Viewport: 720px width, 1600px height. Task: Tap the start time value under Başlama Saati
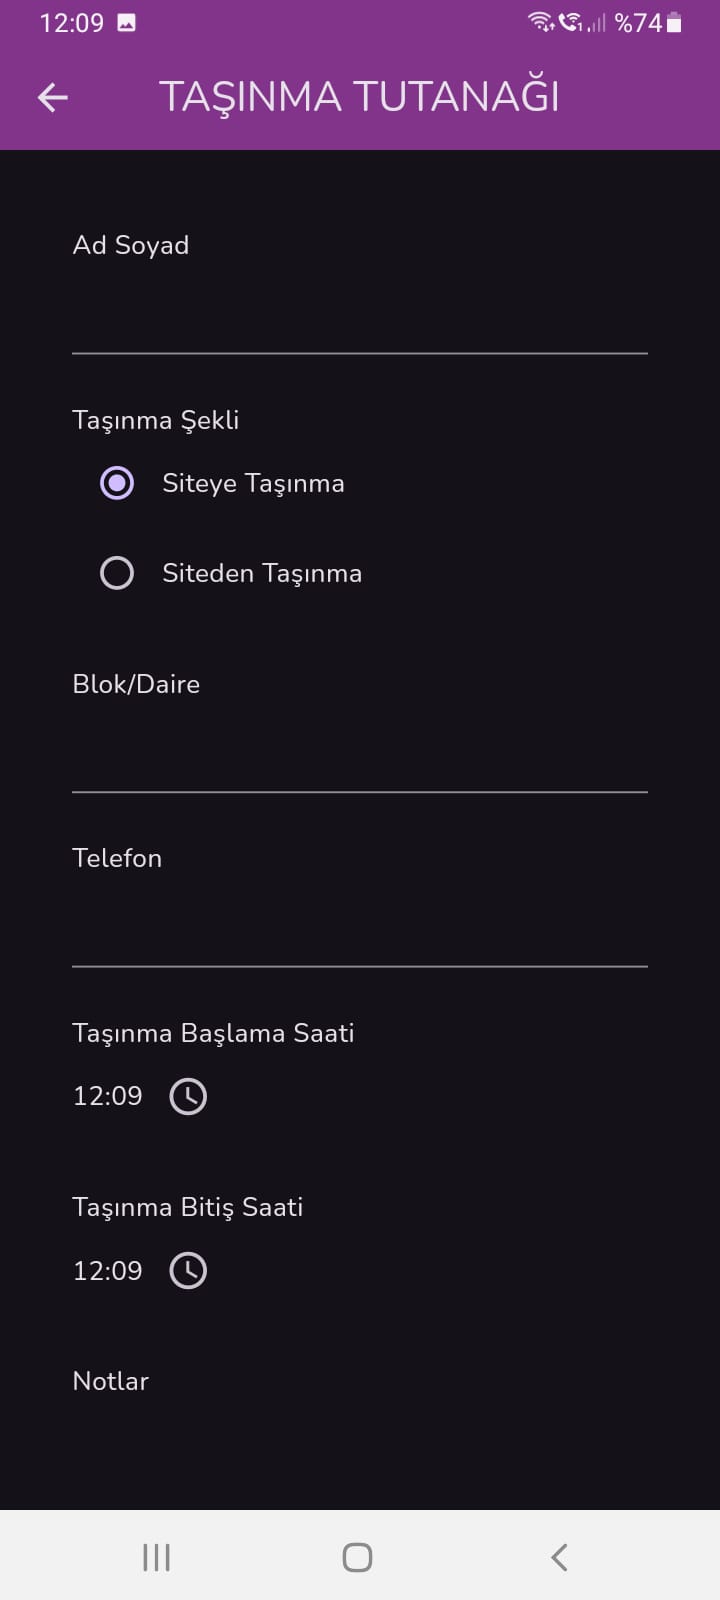[108, 1096]
